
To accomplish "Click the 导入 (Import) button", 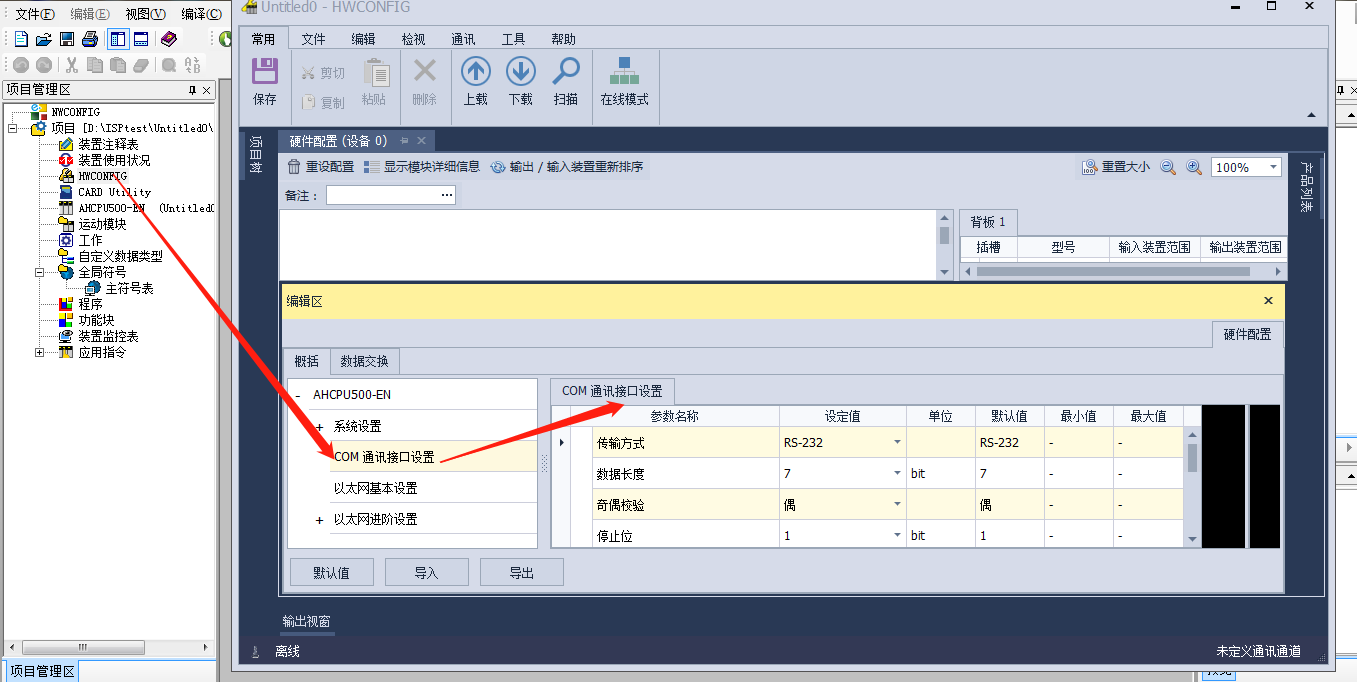I will [426, 573].
